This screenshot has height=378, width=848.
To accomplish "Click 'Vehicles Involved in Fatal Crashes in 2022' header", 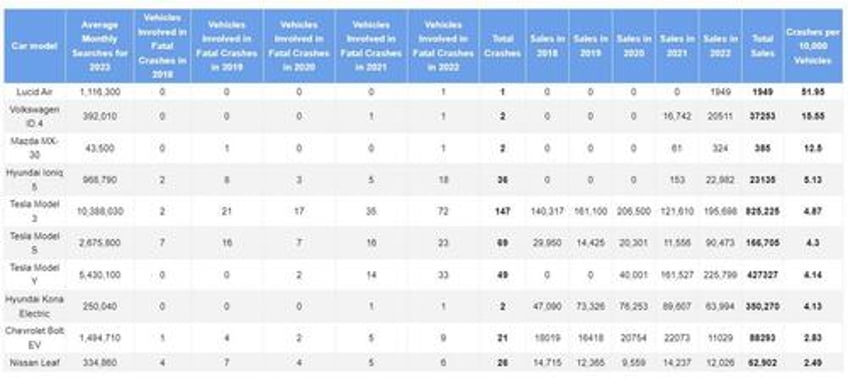I will [443, 47].
